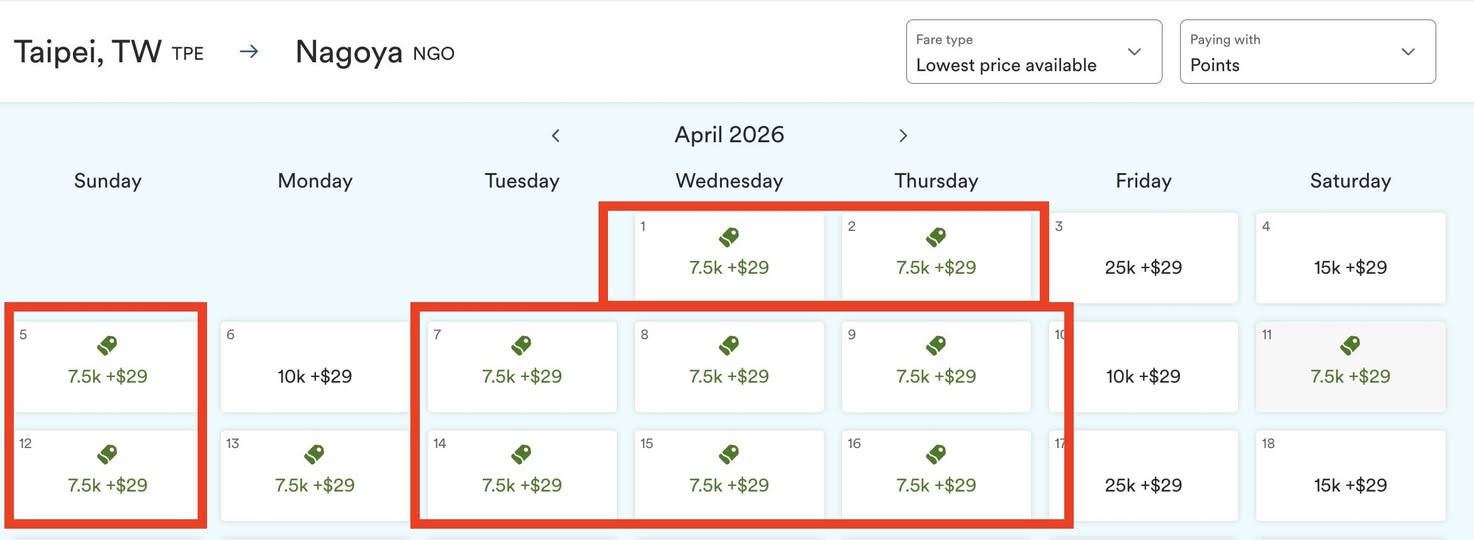1474x540 pixels.
Task: Go to the next month after April 2026
Action: (x=903, y=135)
